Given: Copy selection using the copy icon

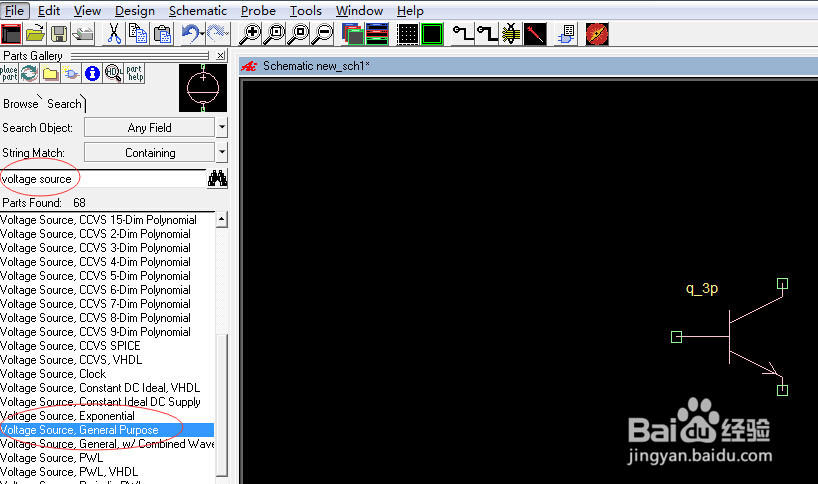Looking at the screenshot, I should (x=138, y=34).
